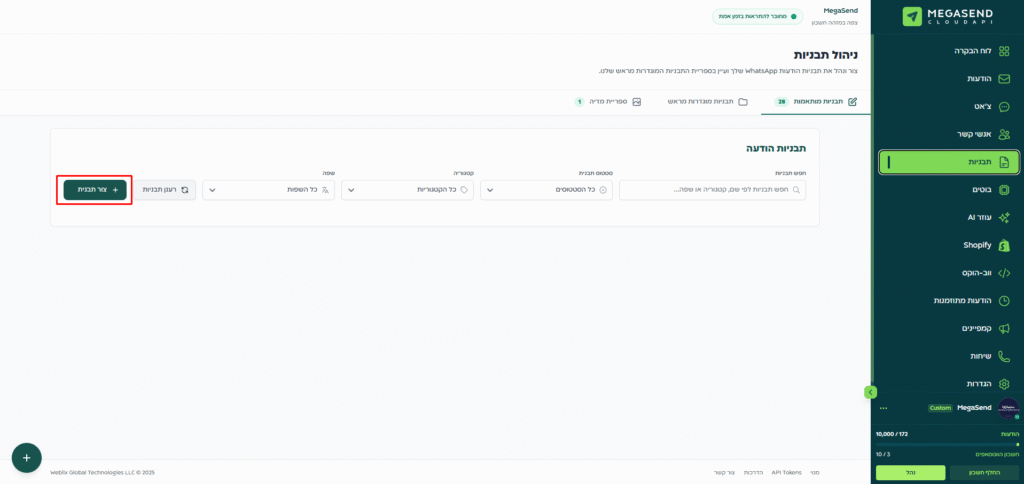Open Messages (הודעות) envelope icon in sidebar
The image size is (1024, 484).
(x=1004, y=78)
